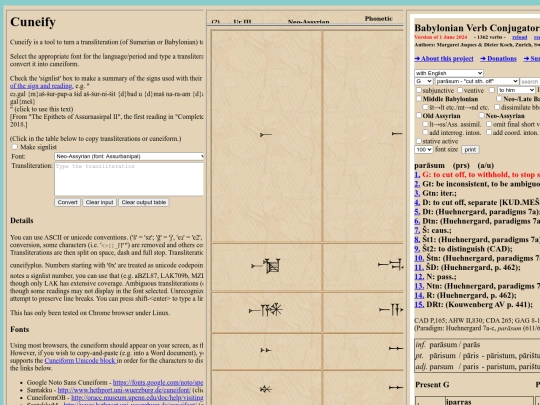Click the Clear input button

(100, 202)
